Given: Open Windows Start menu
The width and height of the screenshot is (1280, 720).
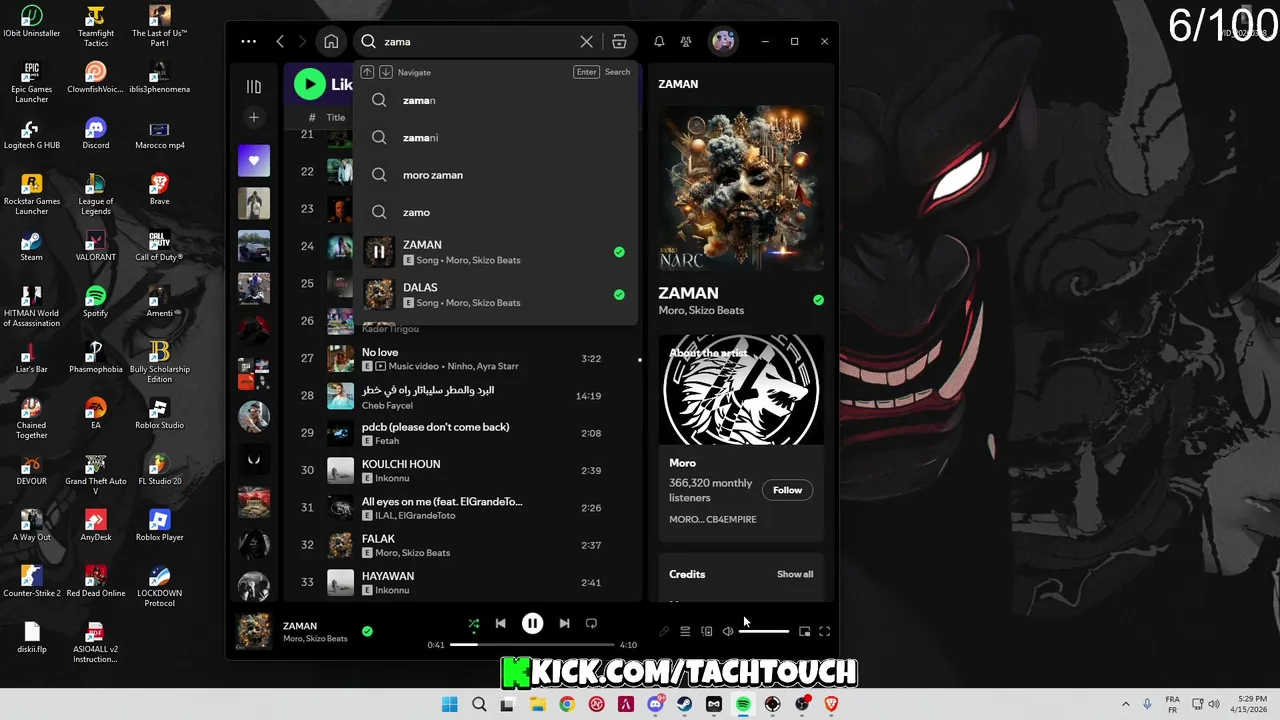Looking at the screenshot, I should click(x=450, y=704).
